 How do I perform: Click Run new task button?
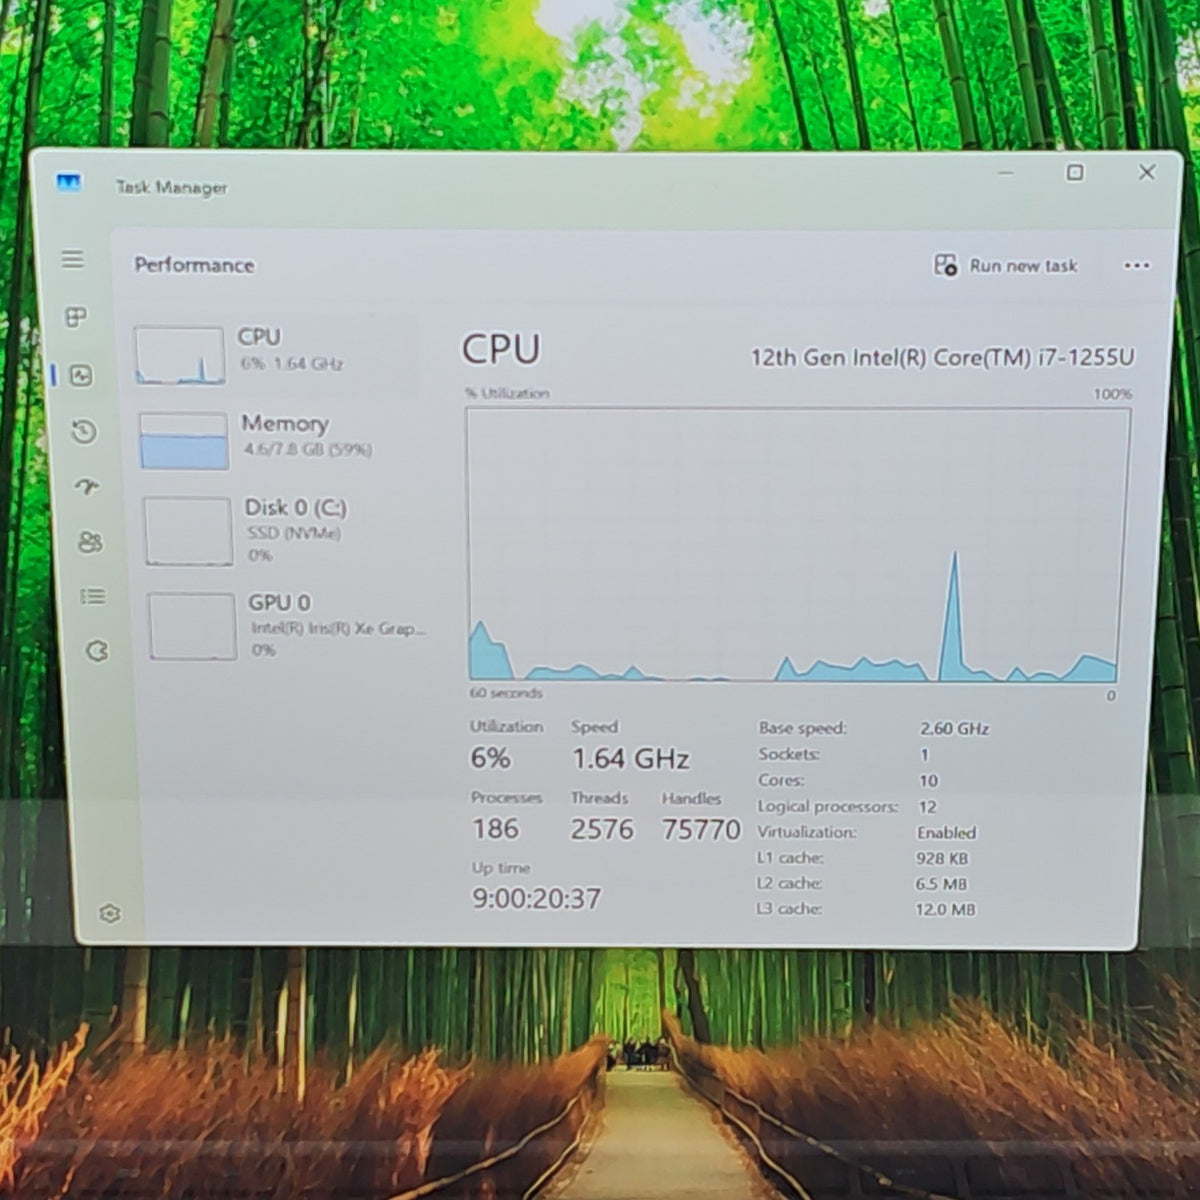pyautogui.click(x=1006, y=265)
